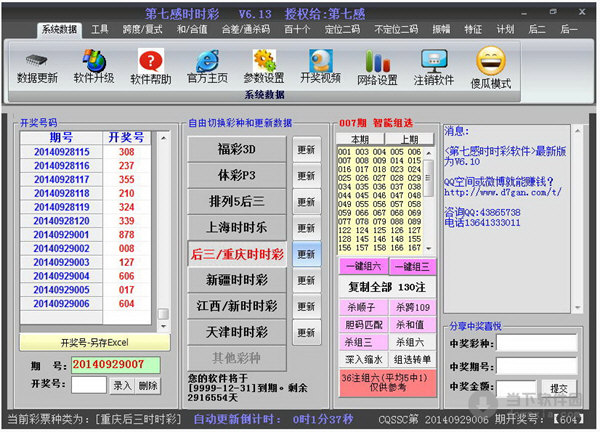600x432 pixels.
Task: Click 36注组六 reference button
Action: (x=387, y=383)
